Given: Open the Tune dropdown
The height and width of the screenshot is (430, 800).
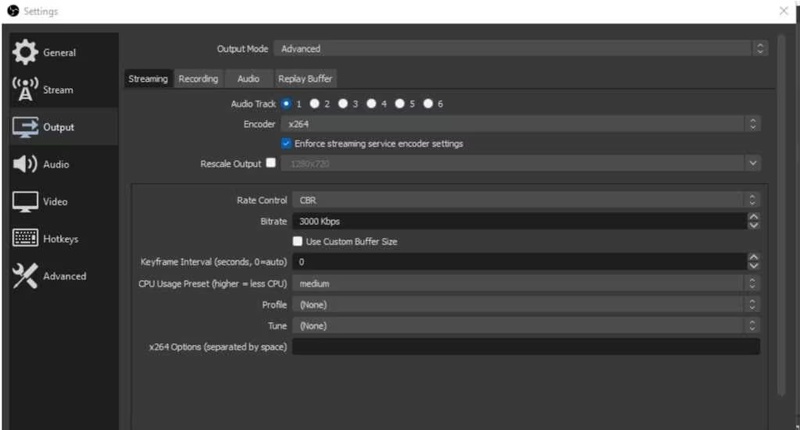Looking at the screenshot, I should [526, 325].
